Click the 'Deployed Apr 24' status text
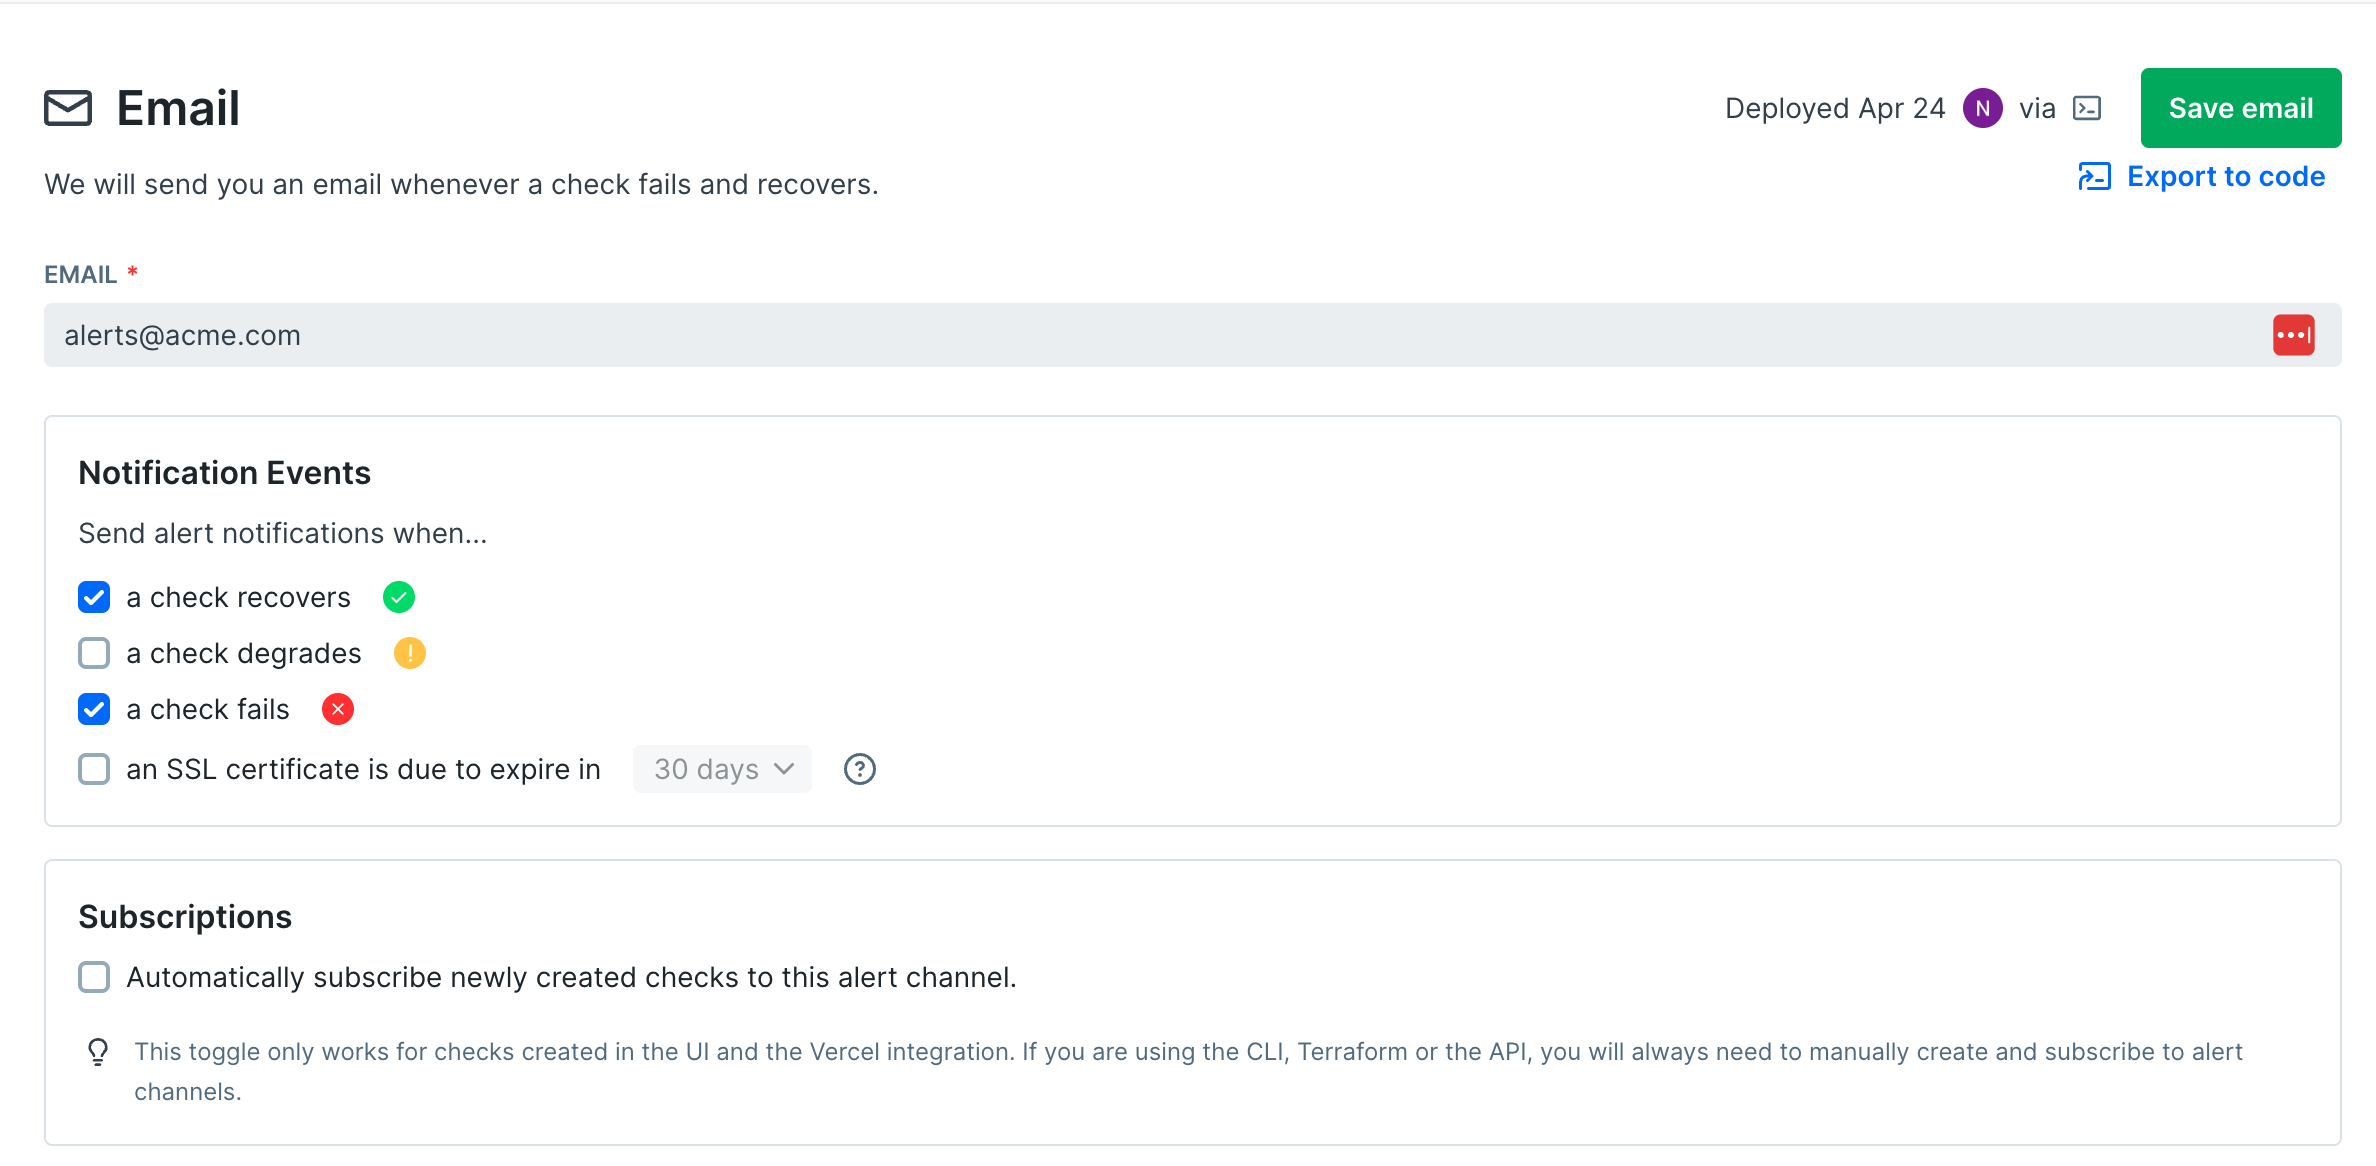The image size is (2376, 1166). (x=1834, y=107)
